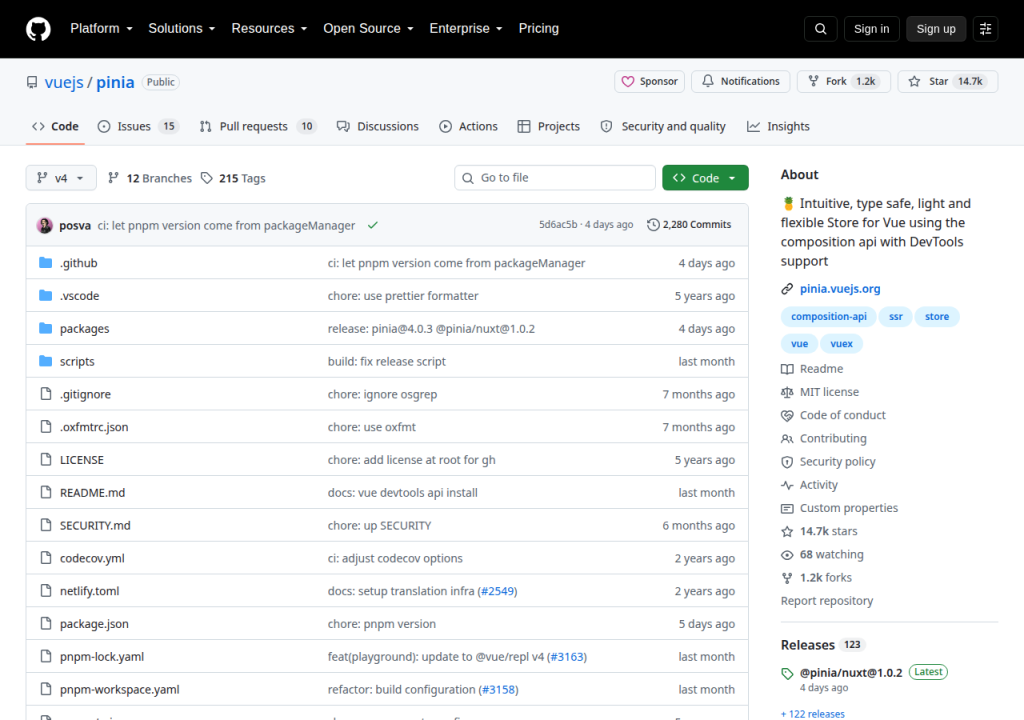Screen dimensions: 1024x720
Task: Open the pinia.vuejs.org website link
Action: pos(840,289)
